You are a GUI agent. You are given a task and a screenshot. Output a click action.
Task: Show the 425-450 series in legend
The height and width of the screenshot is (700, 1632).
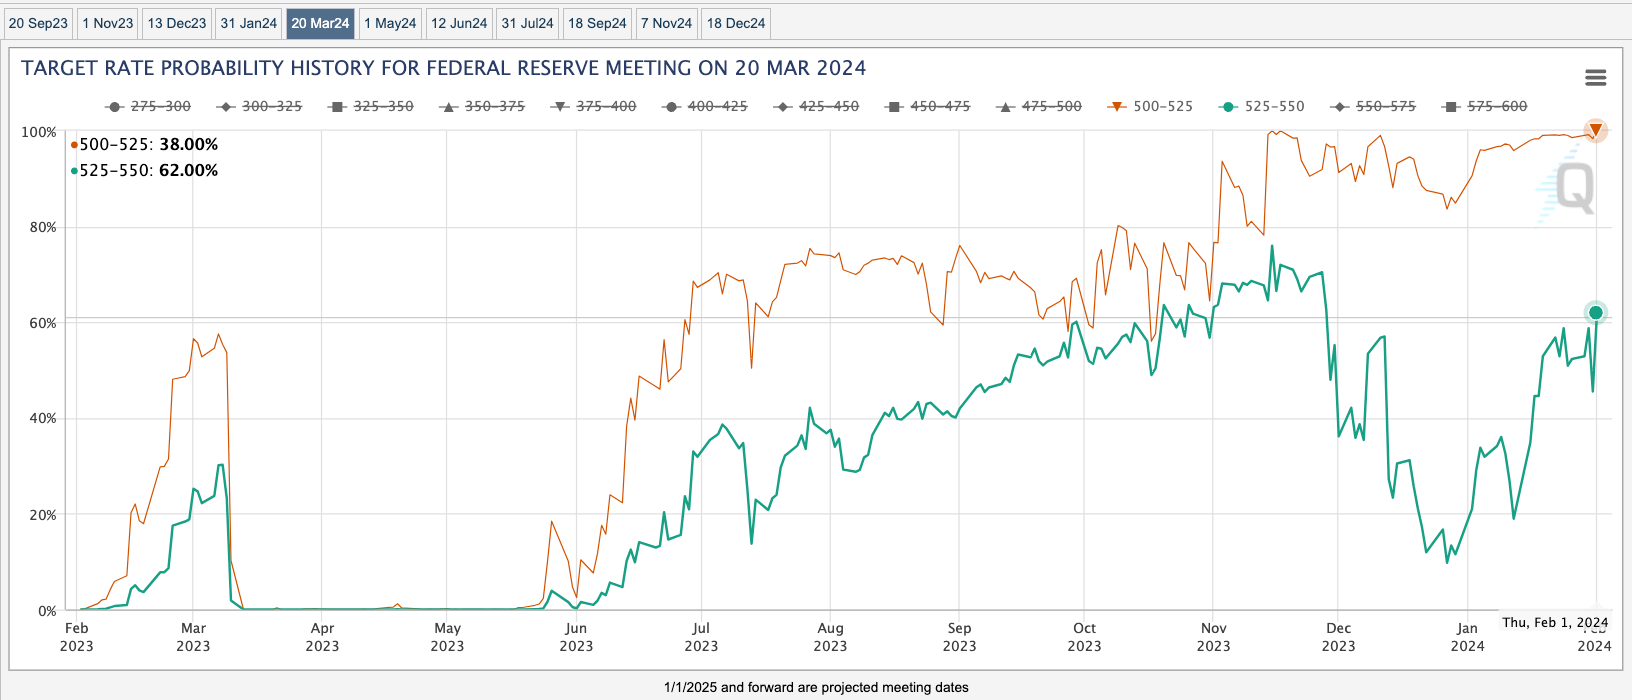coord(817,106)
